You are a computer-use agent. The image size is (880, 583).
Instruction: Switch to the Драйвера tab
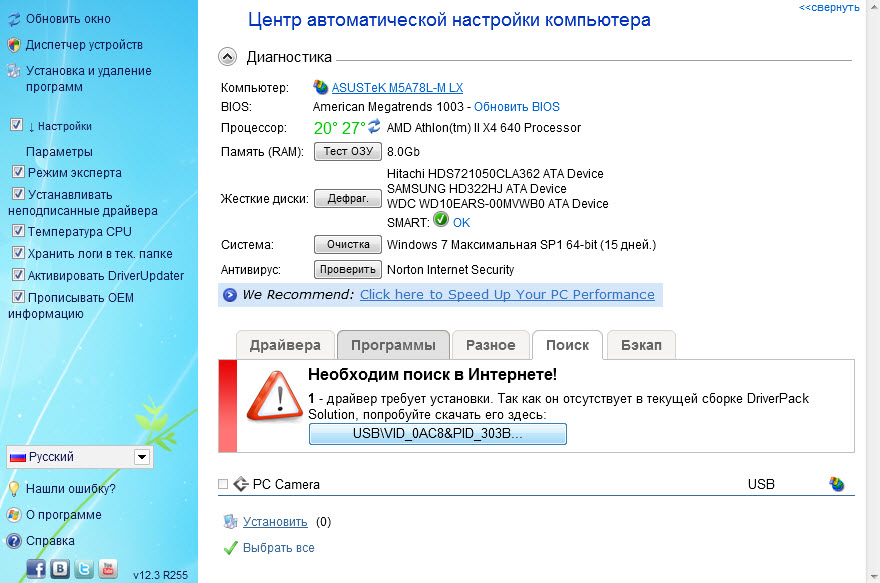pos(285,345)
